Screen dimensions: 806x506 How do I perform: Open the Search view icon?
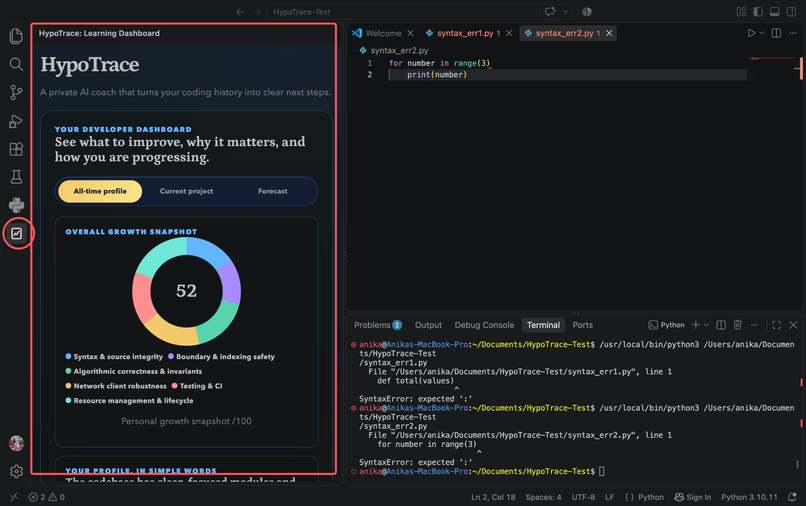point(16,64)
